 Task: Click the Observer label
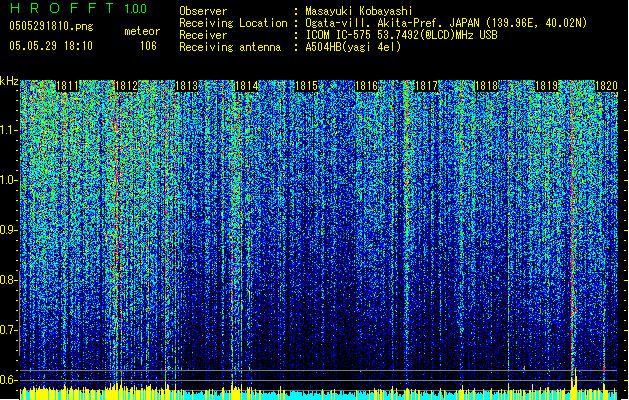point(203,11)
